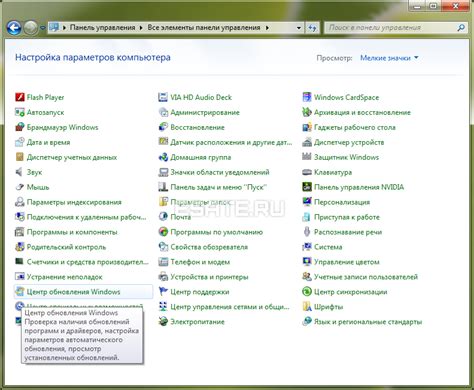Image resolution: width=474 pixels, height=390 pixels.
Task: Open Язык и региональные стандарты link
Action: [368, 322]
